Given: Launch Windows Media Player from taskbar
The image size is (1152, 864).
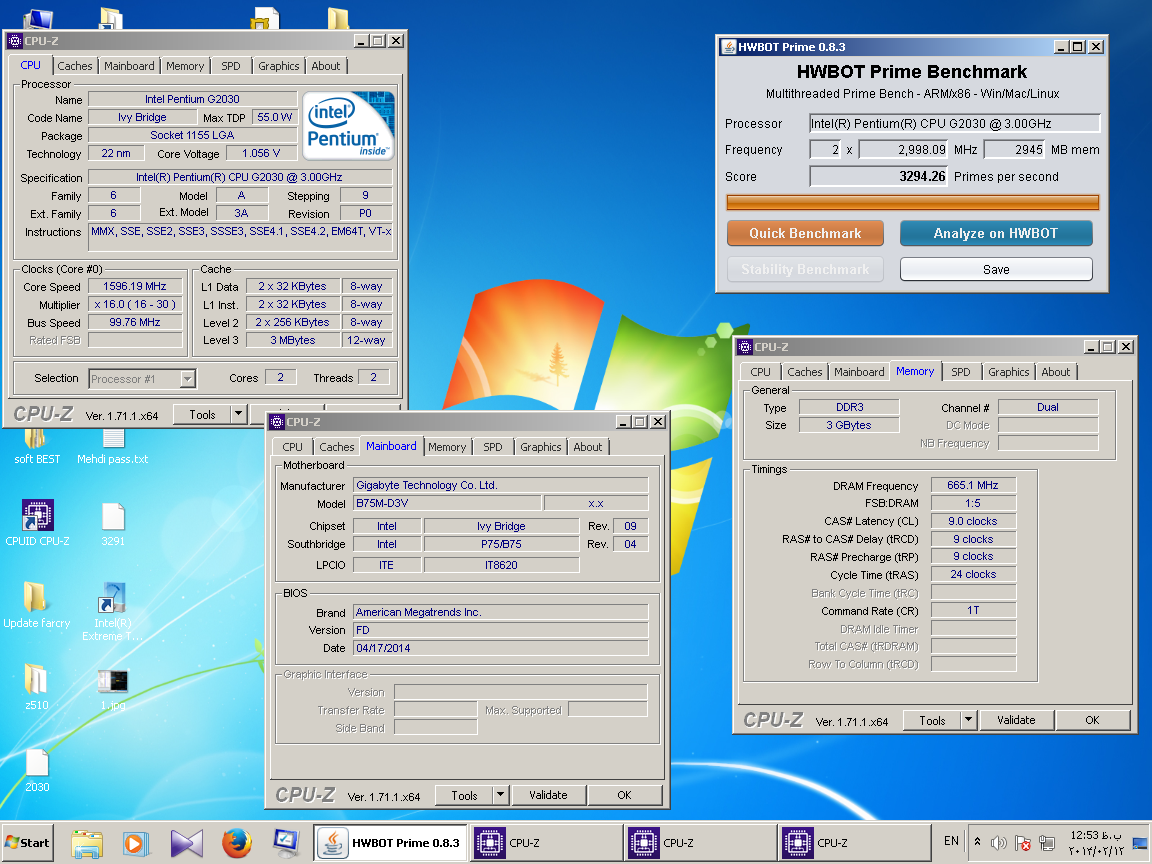Looking at the screenshot, I should pos(136,843).
